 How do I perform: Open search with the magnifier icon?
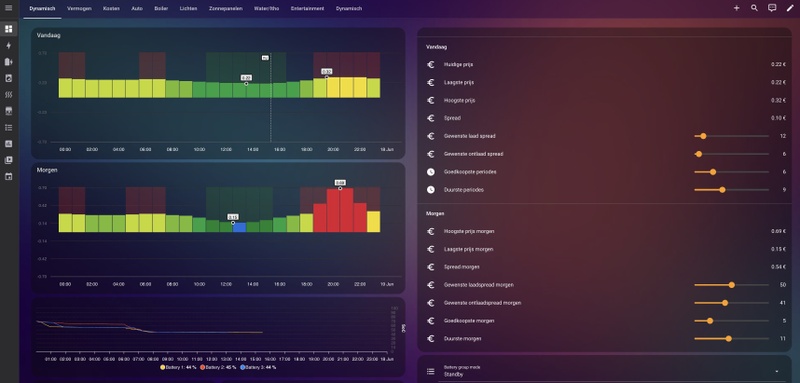click(x=754, y=8)
